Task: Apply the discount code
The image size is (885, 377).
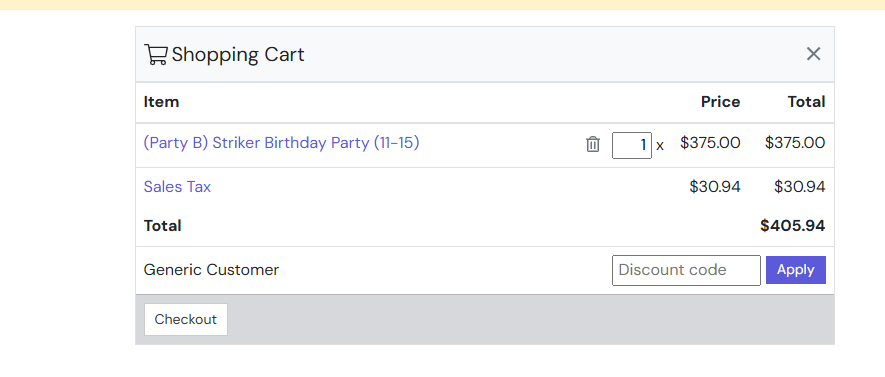Action: click(x=796, y=270)
